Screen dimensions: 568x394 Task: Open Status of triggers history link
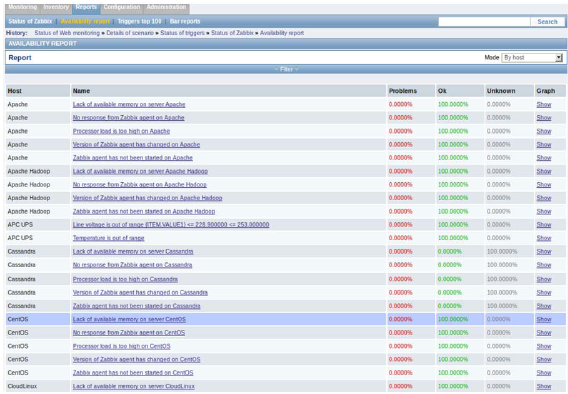pos(182,33)
